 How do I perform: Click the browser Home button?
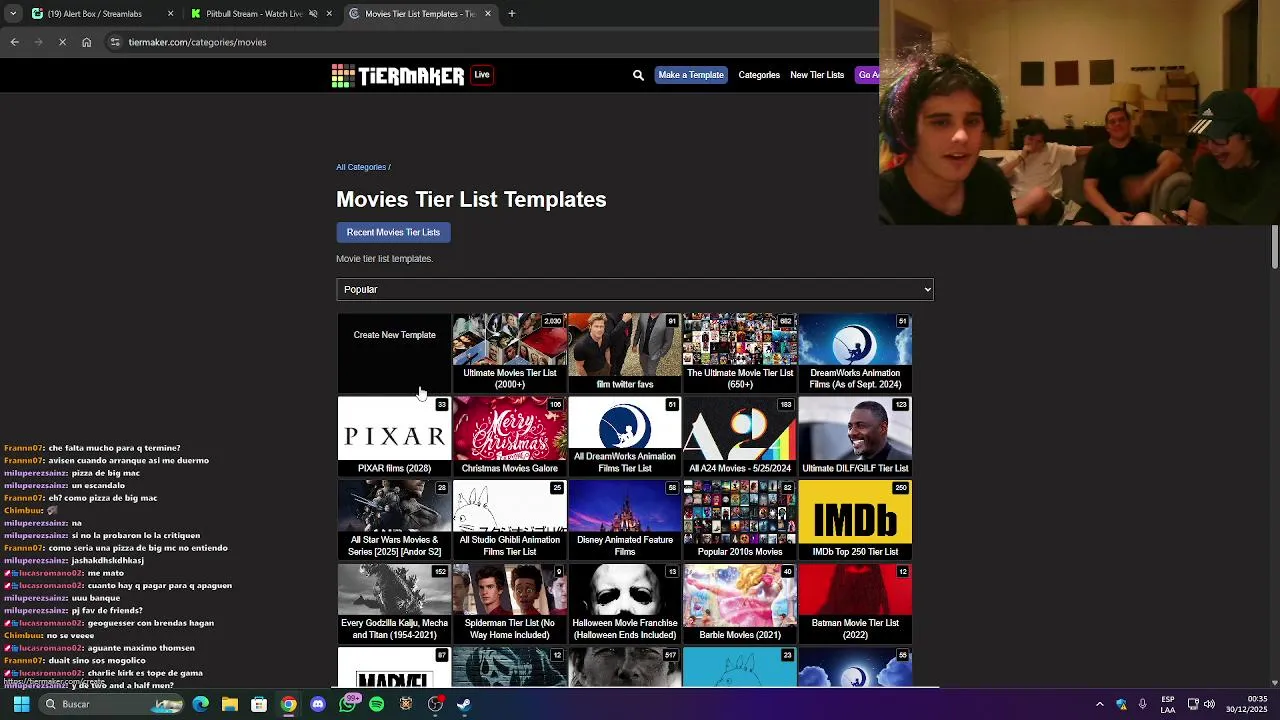coord(87,42)
